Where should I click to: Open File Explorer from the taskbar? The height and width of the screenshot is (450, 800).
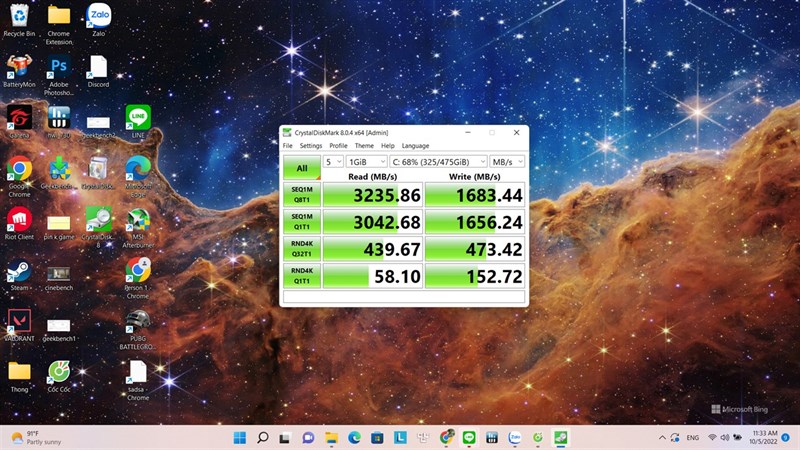[x=332, y=437]
